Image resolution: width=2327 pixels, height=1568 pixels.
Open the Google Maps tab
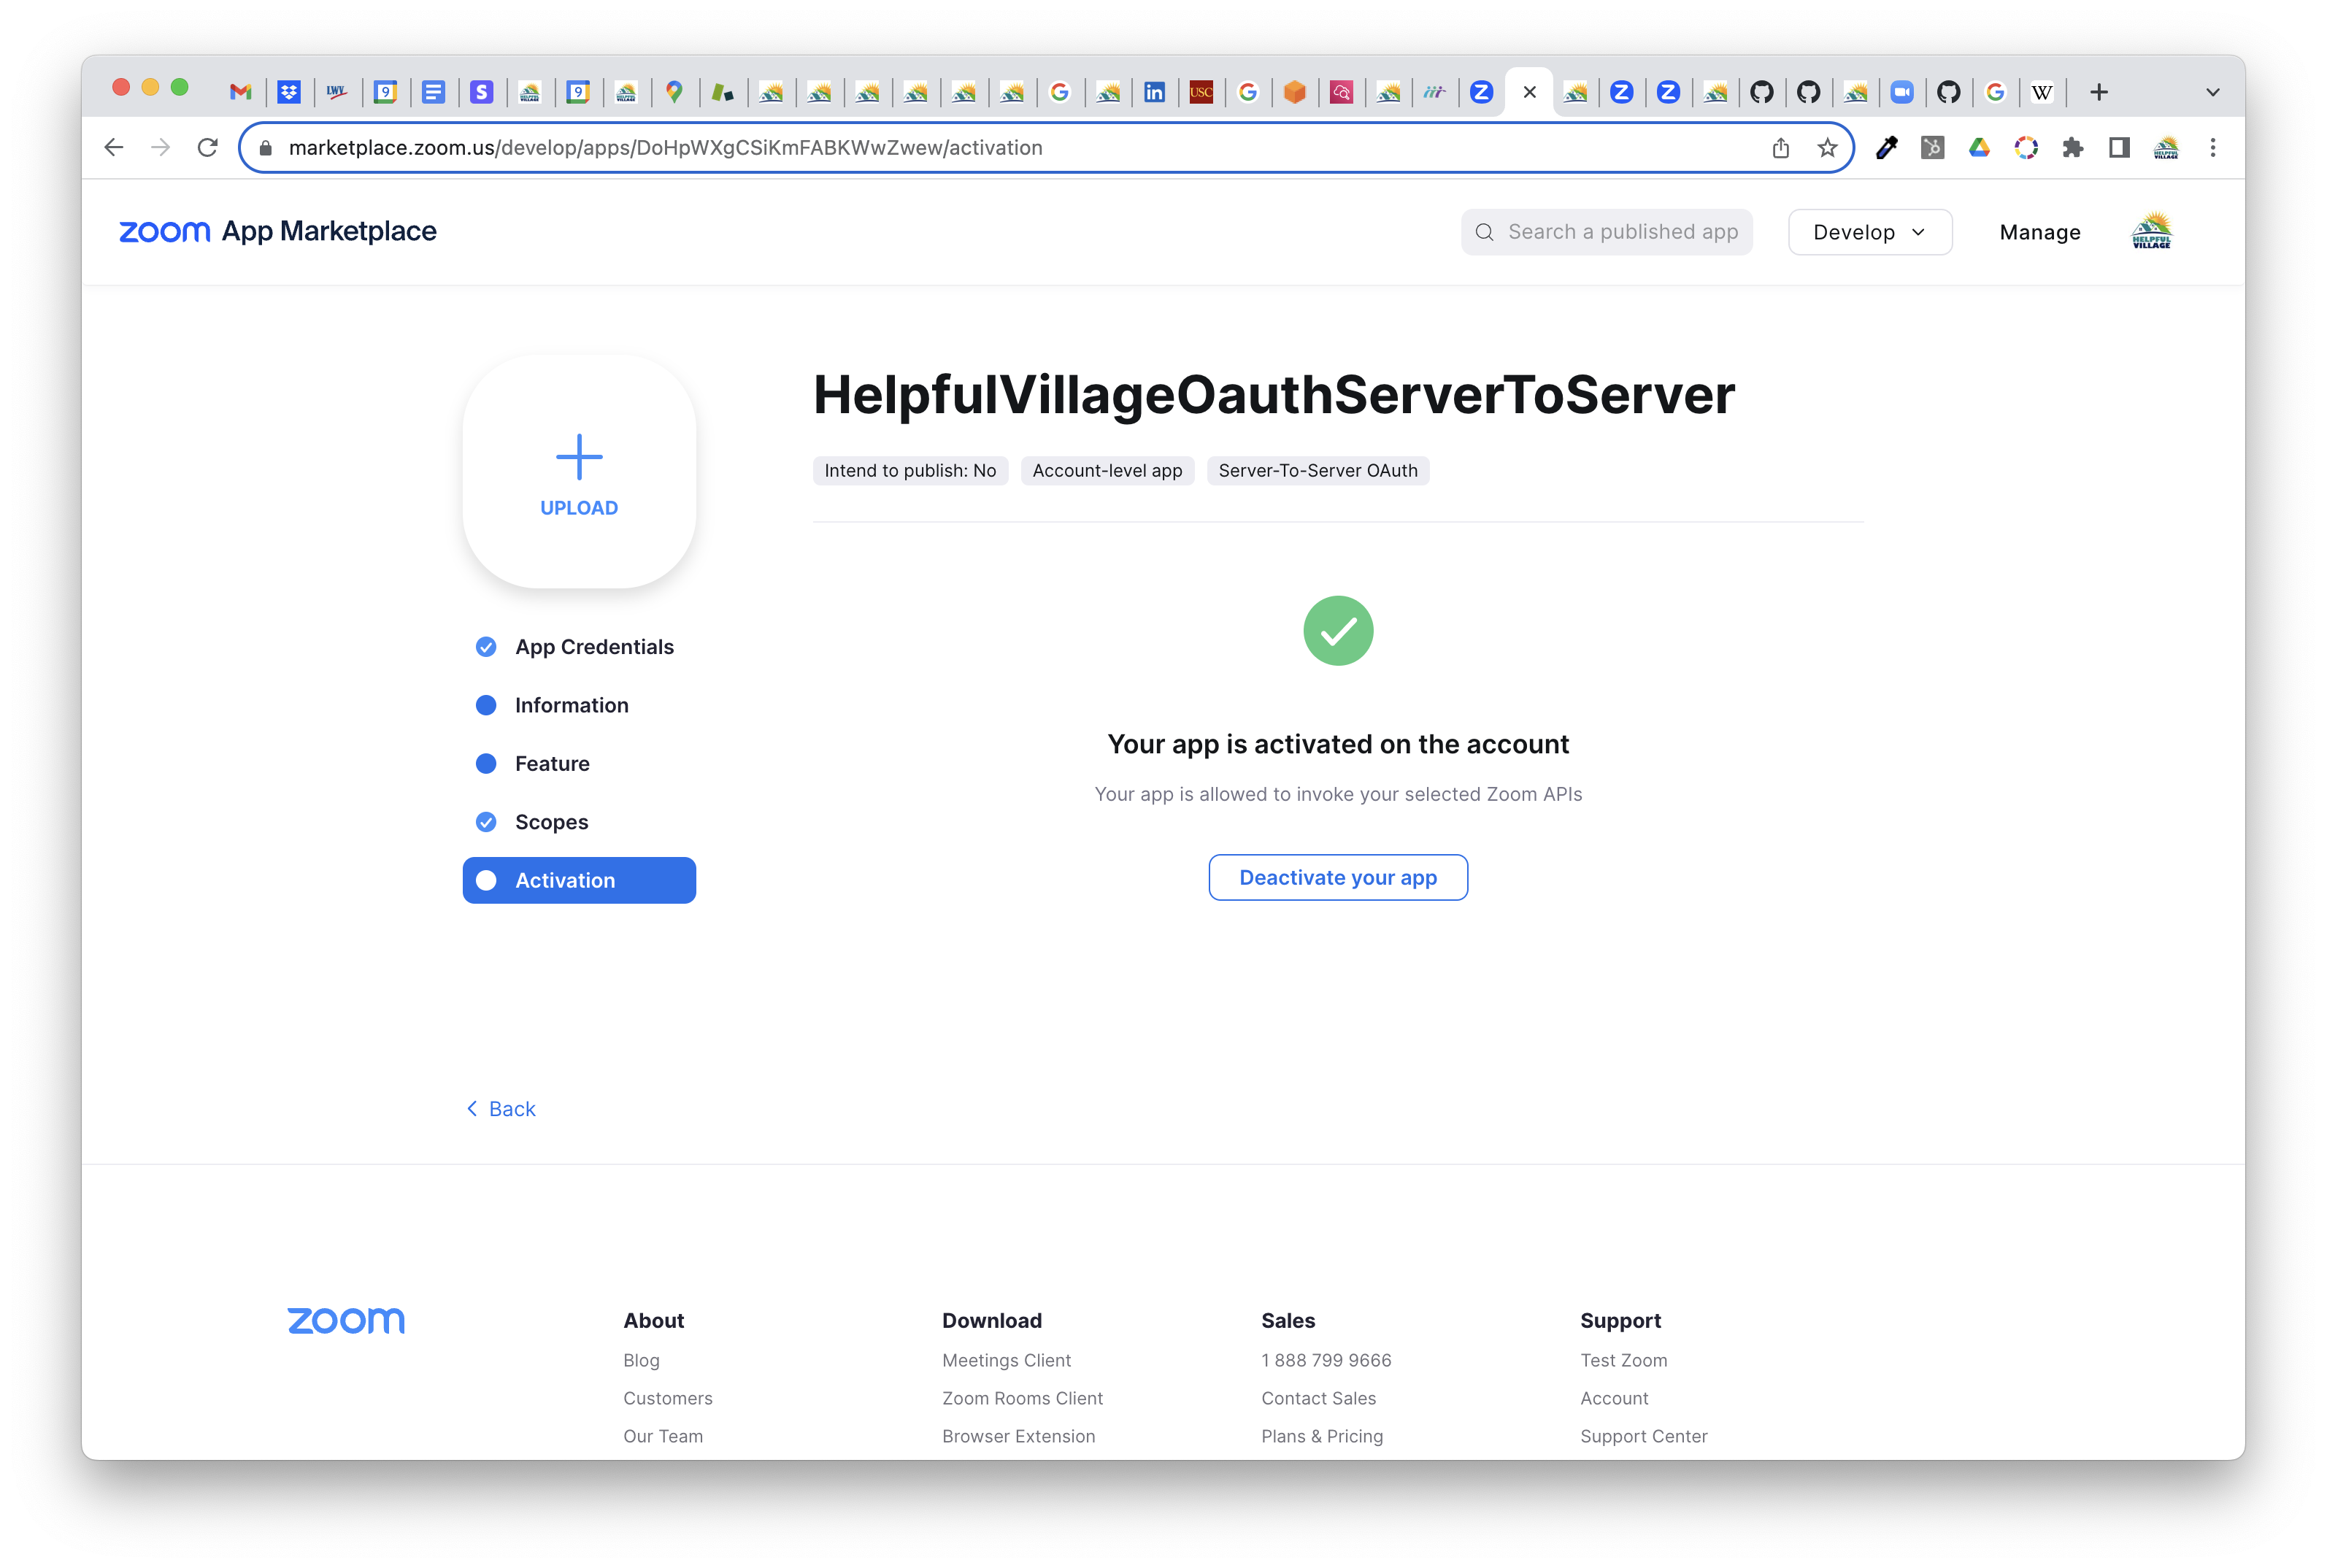point(674,92)
